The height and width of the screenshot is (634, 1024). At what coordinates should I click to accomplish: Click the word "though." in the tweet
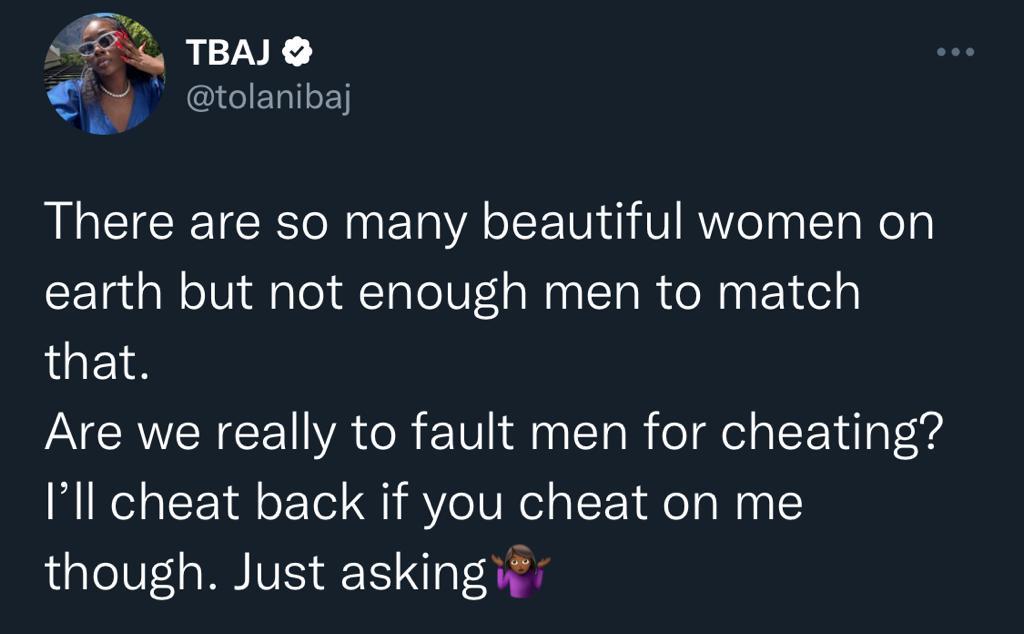tap(131, 574)
